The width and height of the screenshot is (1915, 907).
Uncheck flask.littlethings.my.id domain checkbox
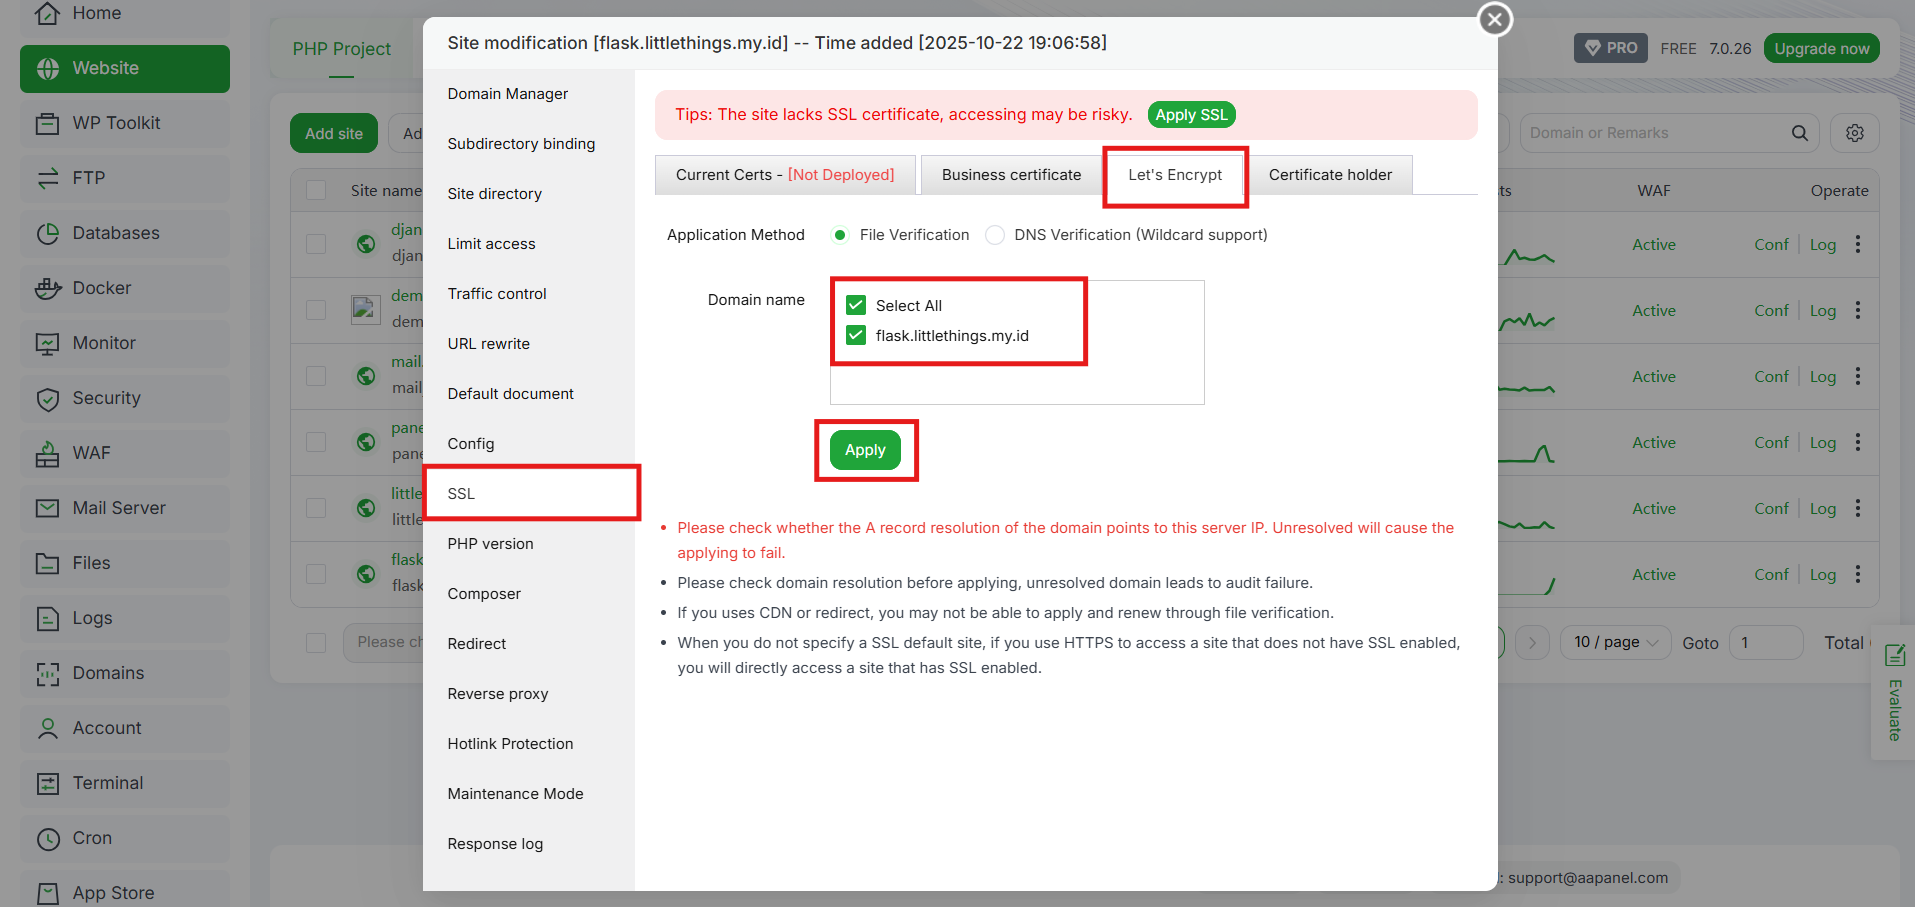point(856,335)
